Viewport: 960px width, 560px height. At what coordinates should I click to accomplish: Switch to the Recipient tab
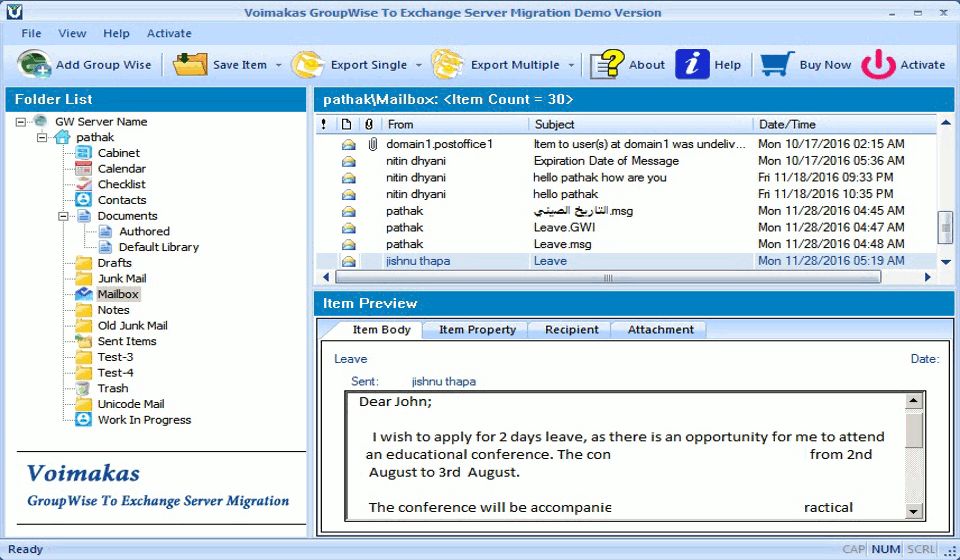coord(571,329)
